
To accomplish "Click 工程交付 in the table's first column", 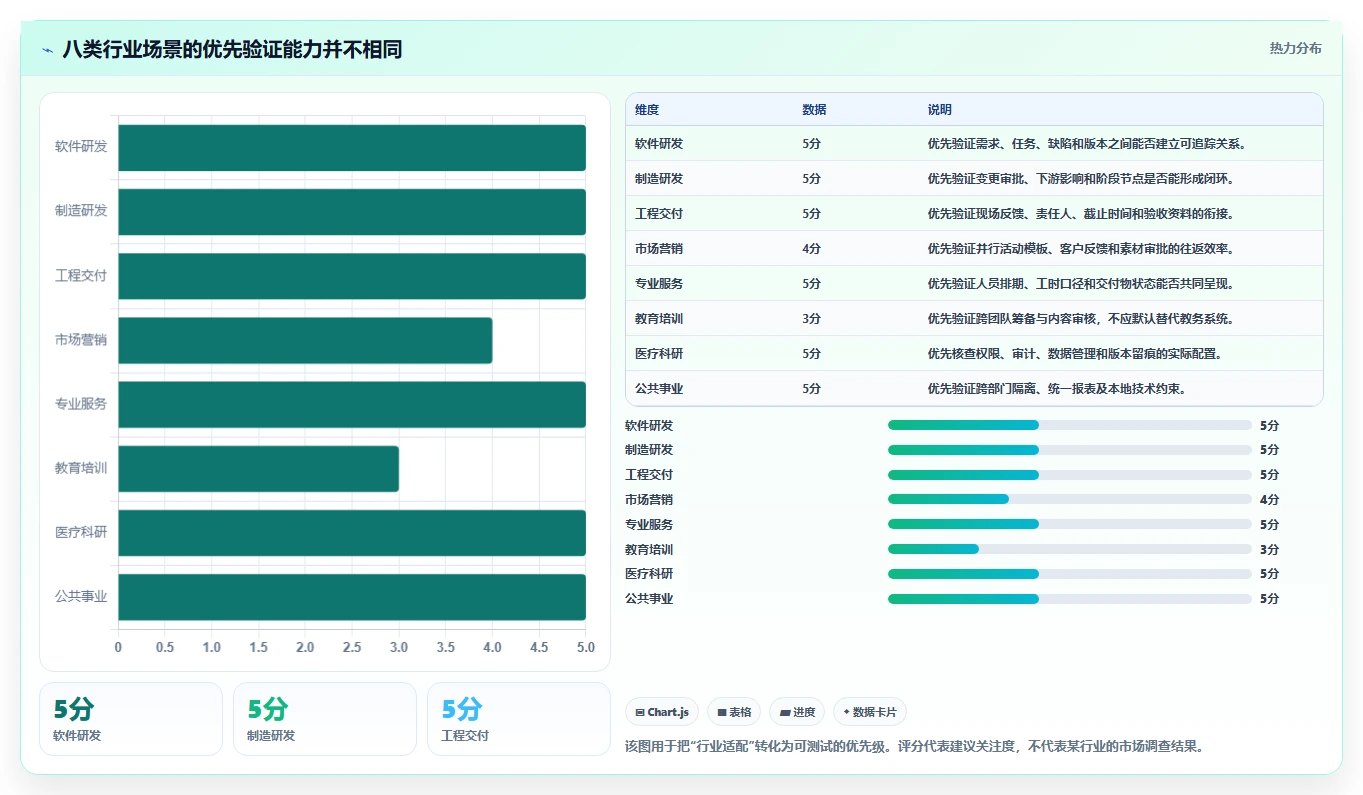I will point(659,214).
